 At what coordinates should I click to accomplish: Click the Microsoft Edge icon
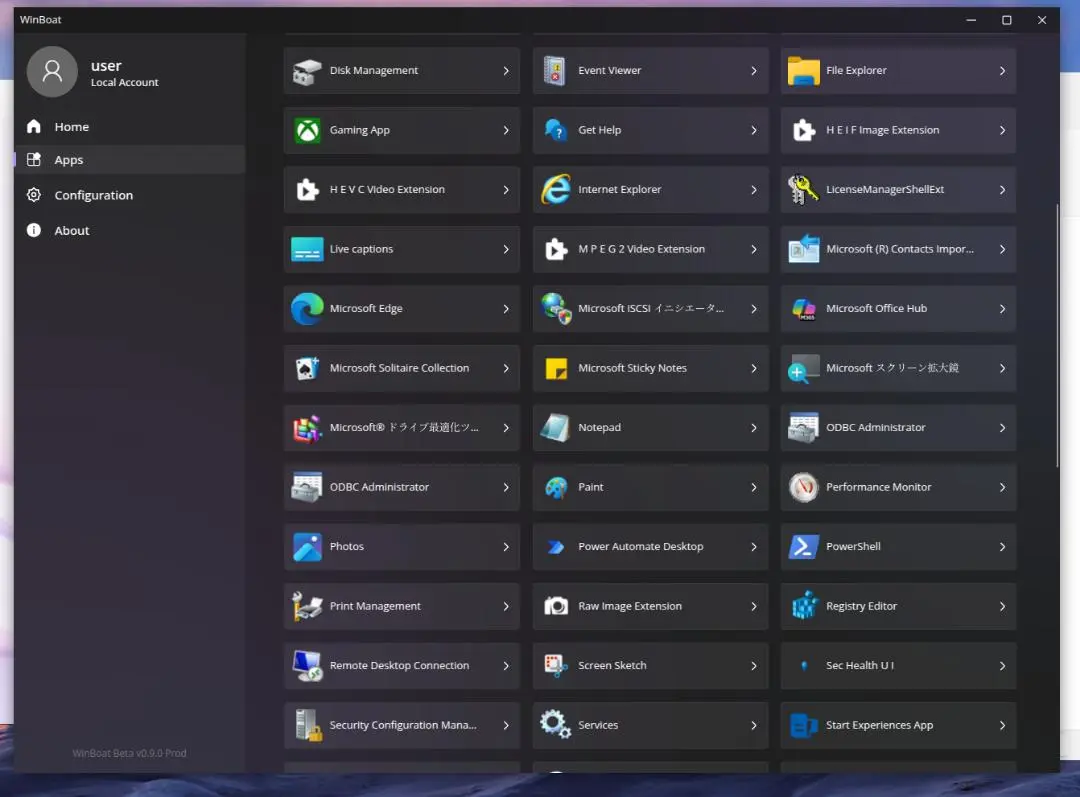(307, 309)
